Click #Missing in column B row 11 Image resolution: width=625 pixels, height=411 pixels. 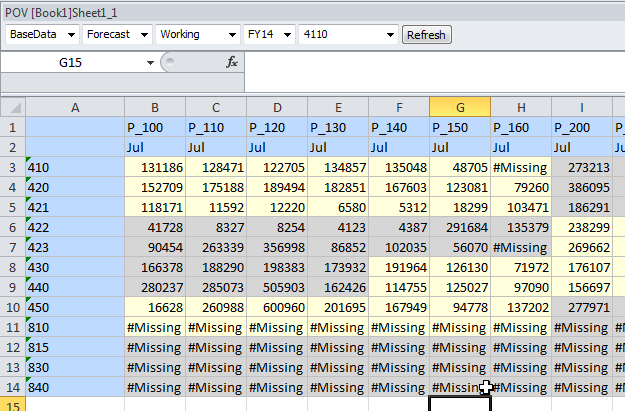pyautogui.click(x=155, y=327)
